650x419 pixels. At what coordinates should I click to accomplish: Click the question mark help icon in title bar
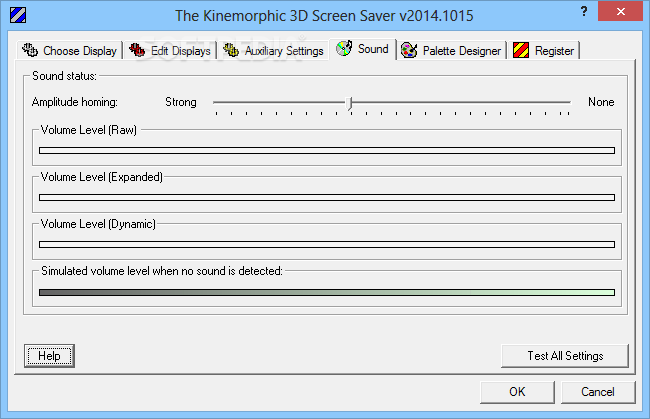(x=584, y=11)
